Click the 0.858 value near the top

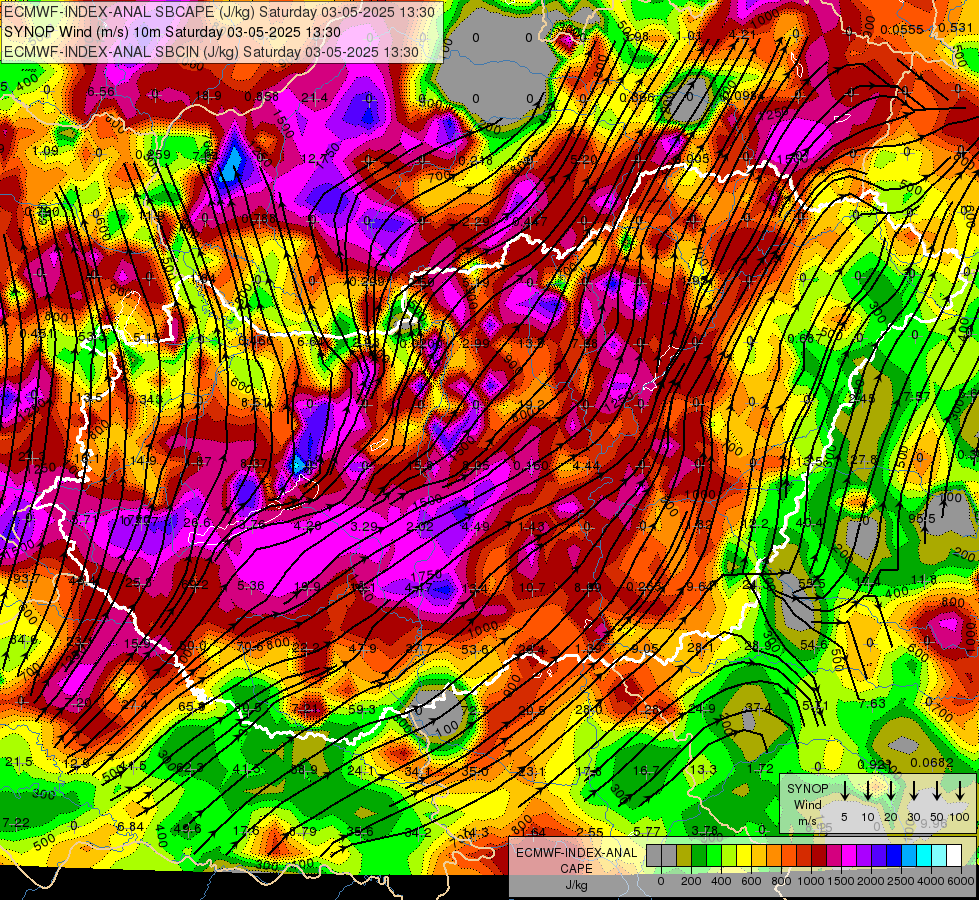262,96
